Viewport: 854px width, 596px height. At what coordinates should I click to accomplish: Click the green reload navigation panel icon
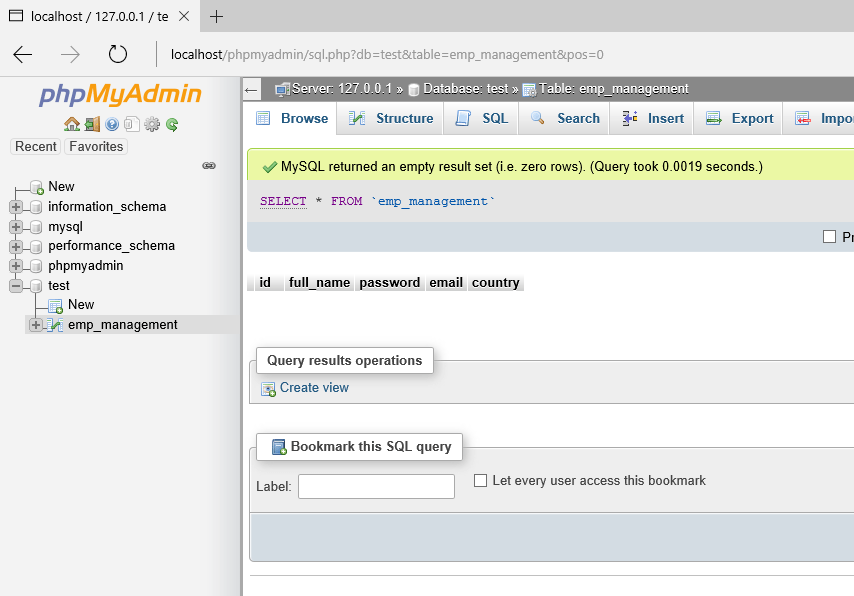click(172, 125)
